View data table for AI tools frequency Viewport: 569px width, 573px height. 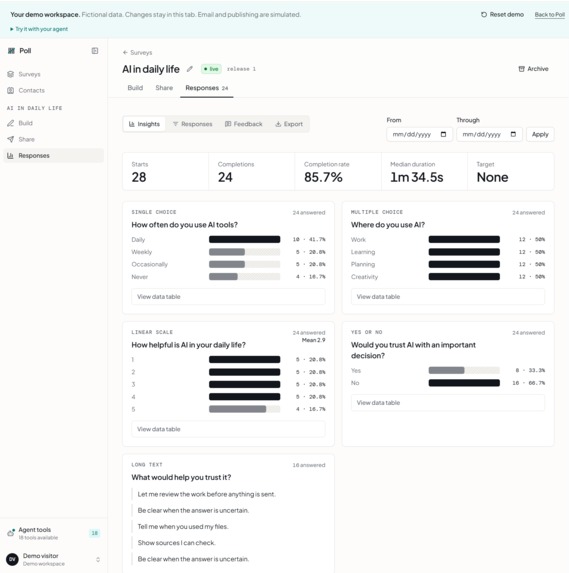click(x=228, y=297)
